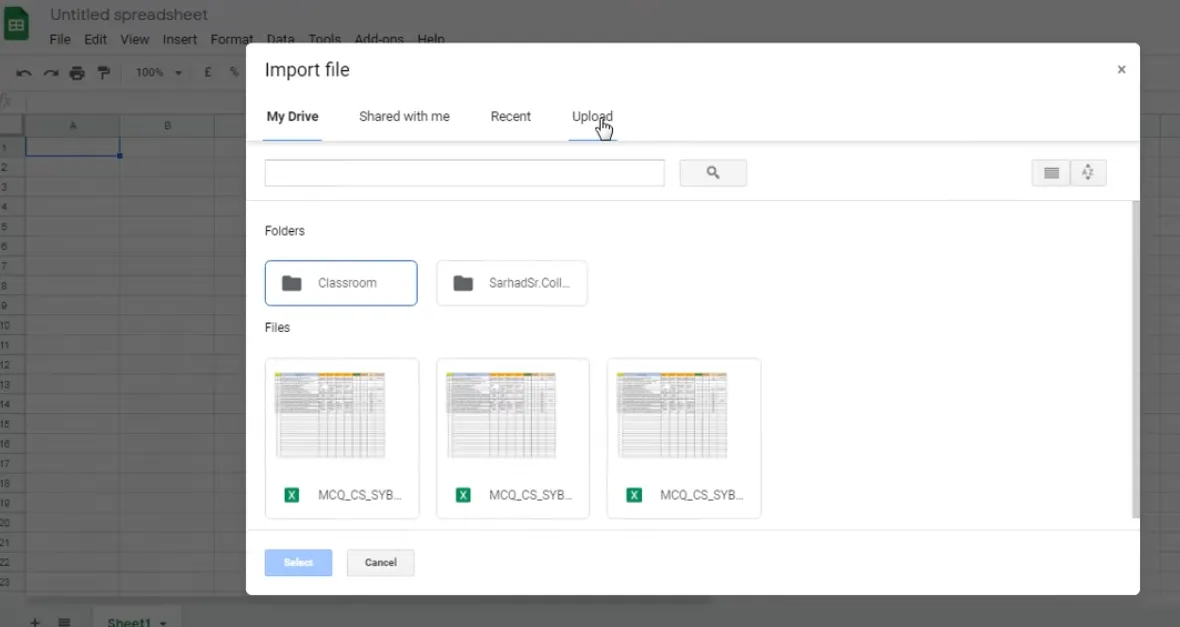Open the Sheet1 tab dropdown arrow
This screenshot has width=1180, height=627.
[163, 622]
